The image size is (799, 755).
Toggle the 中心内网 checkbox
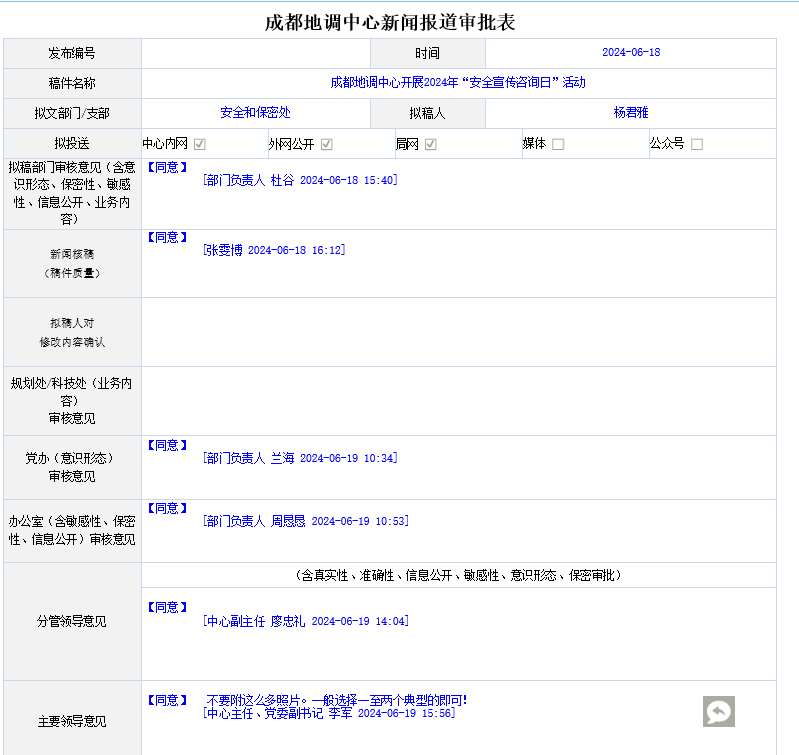pyautogui.click(x=200, y=144)
